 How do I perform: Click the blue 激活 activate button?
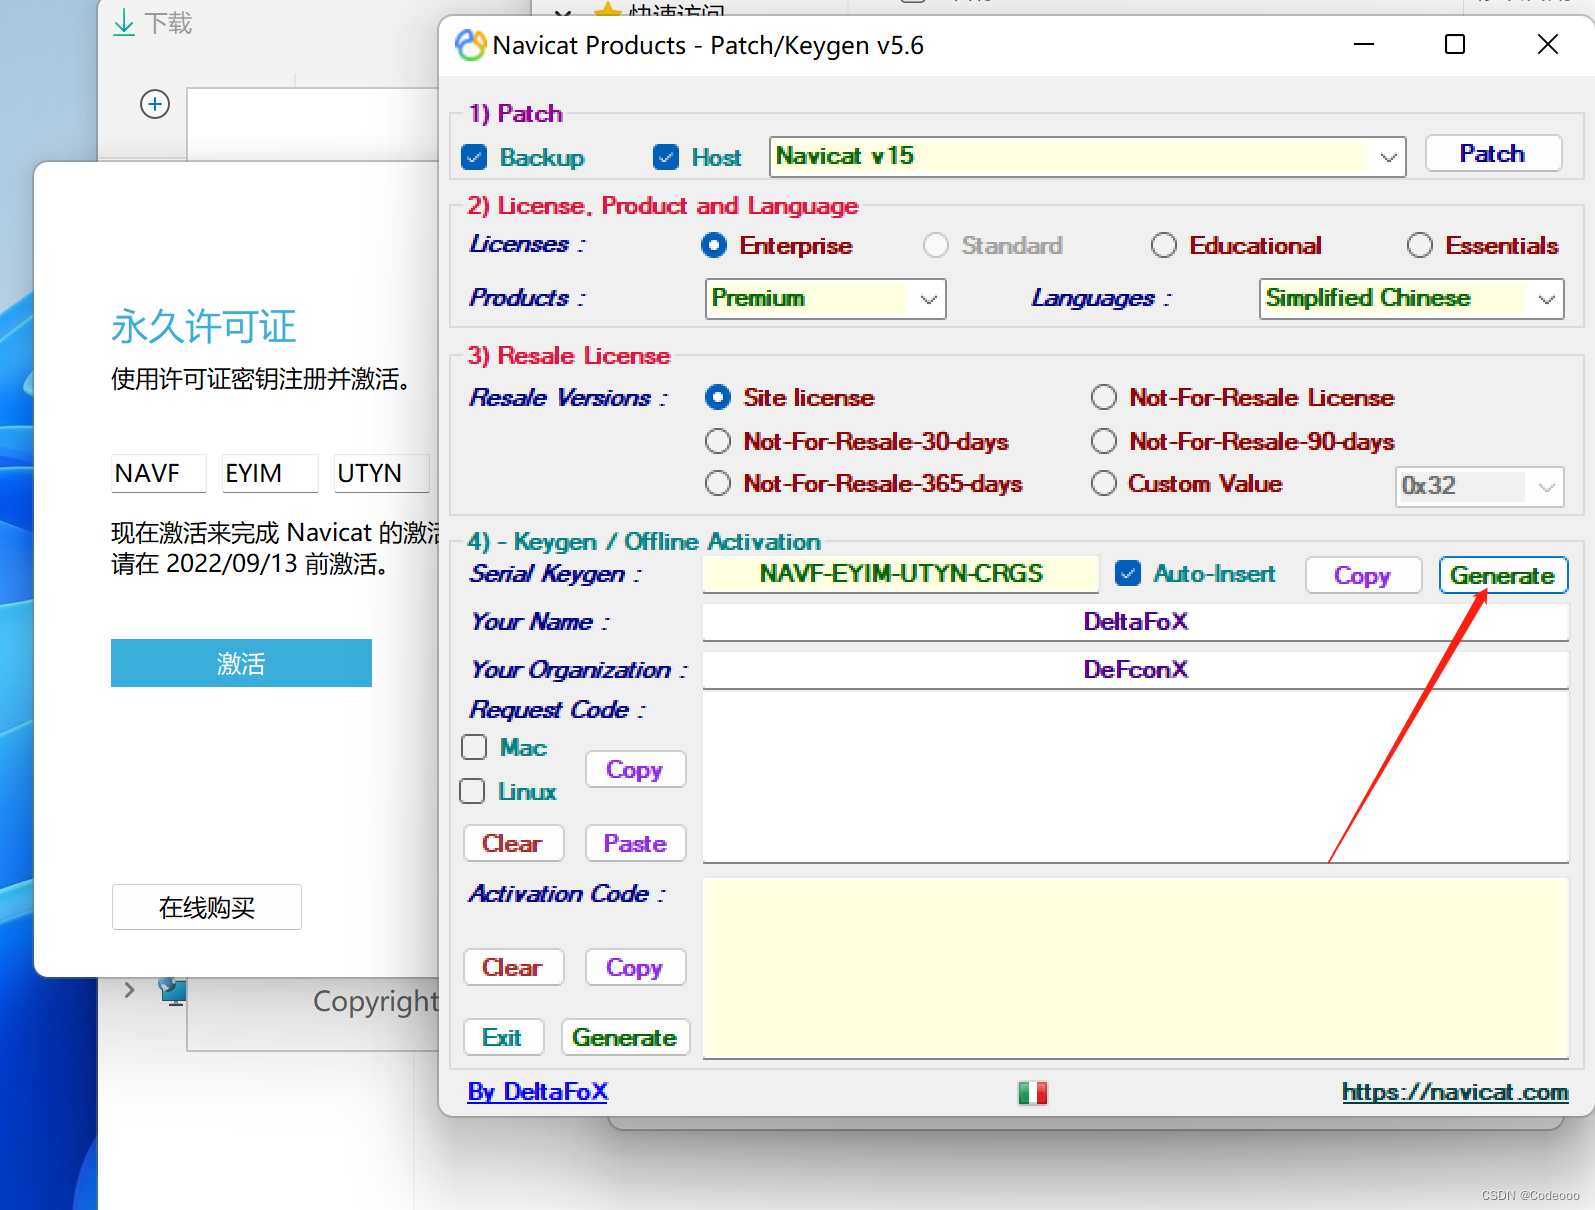coord(241,663)
